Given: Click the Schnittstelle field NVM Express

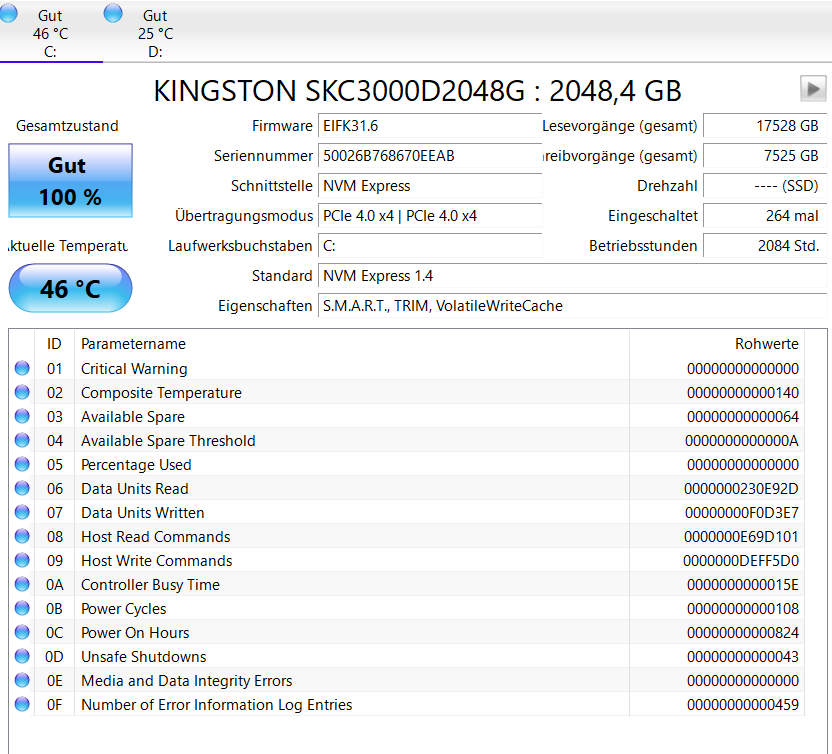Looking at the screenshot, I should click(430, 186).
